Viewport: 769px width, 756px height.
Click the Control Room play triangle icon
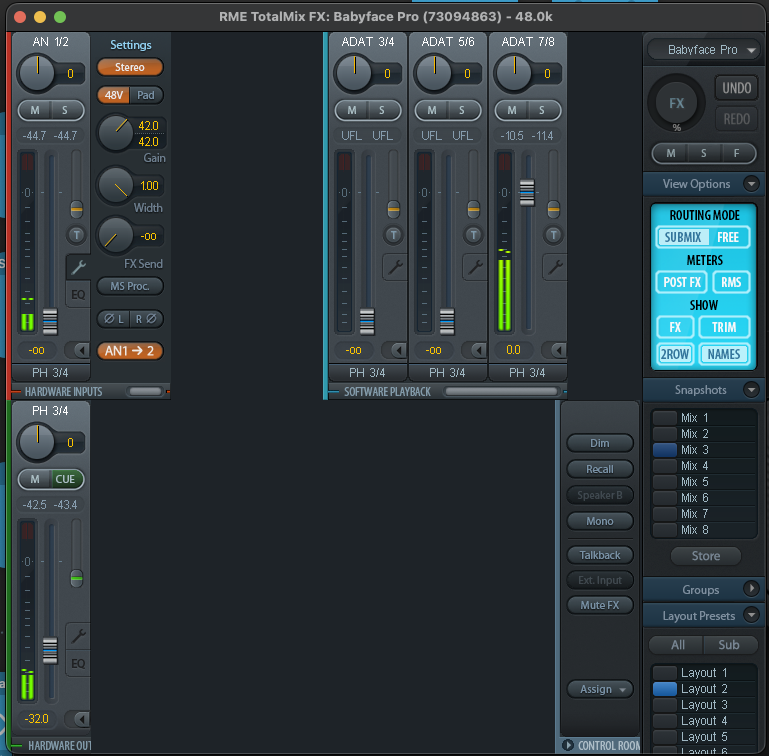click(x=567, y=745)
